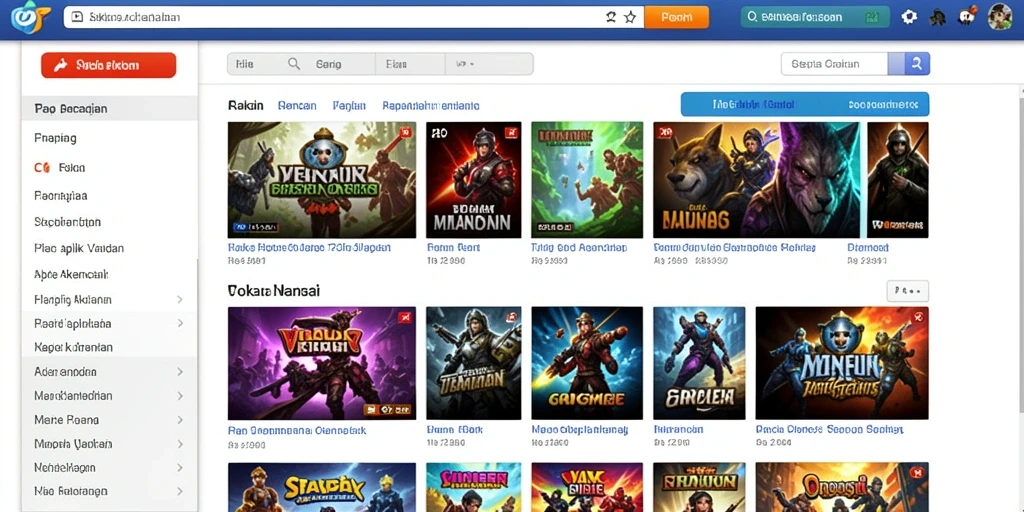Open the ERACIEIA game thumbnail
Screen dimensions: 1024x512
click(x=699, y=363)
